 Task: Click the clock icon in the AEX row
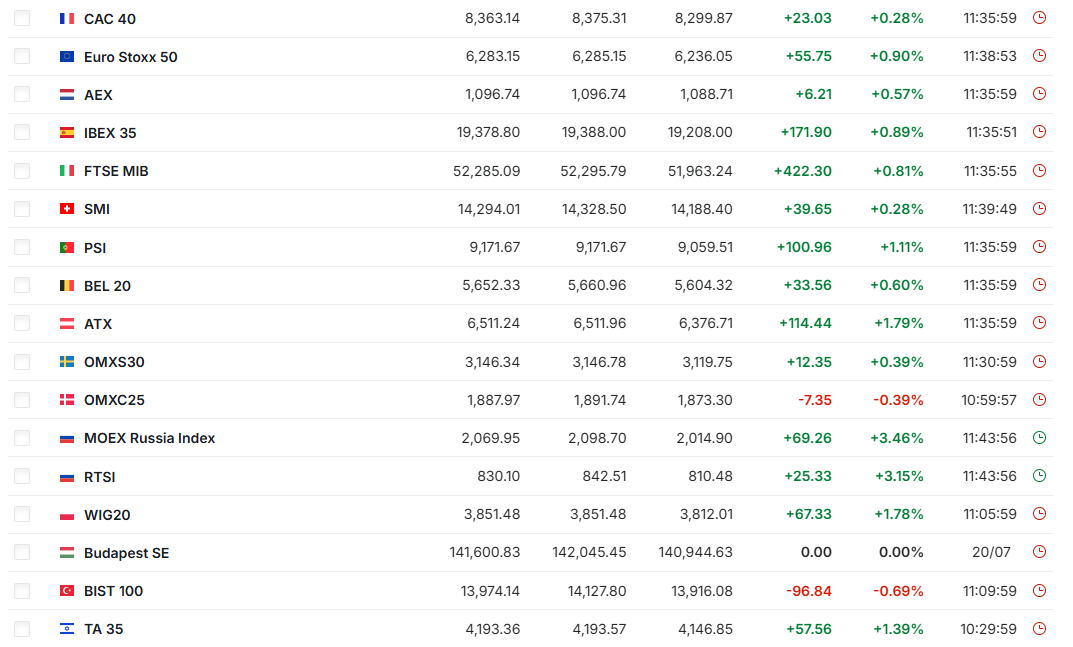point(1039,94)
